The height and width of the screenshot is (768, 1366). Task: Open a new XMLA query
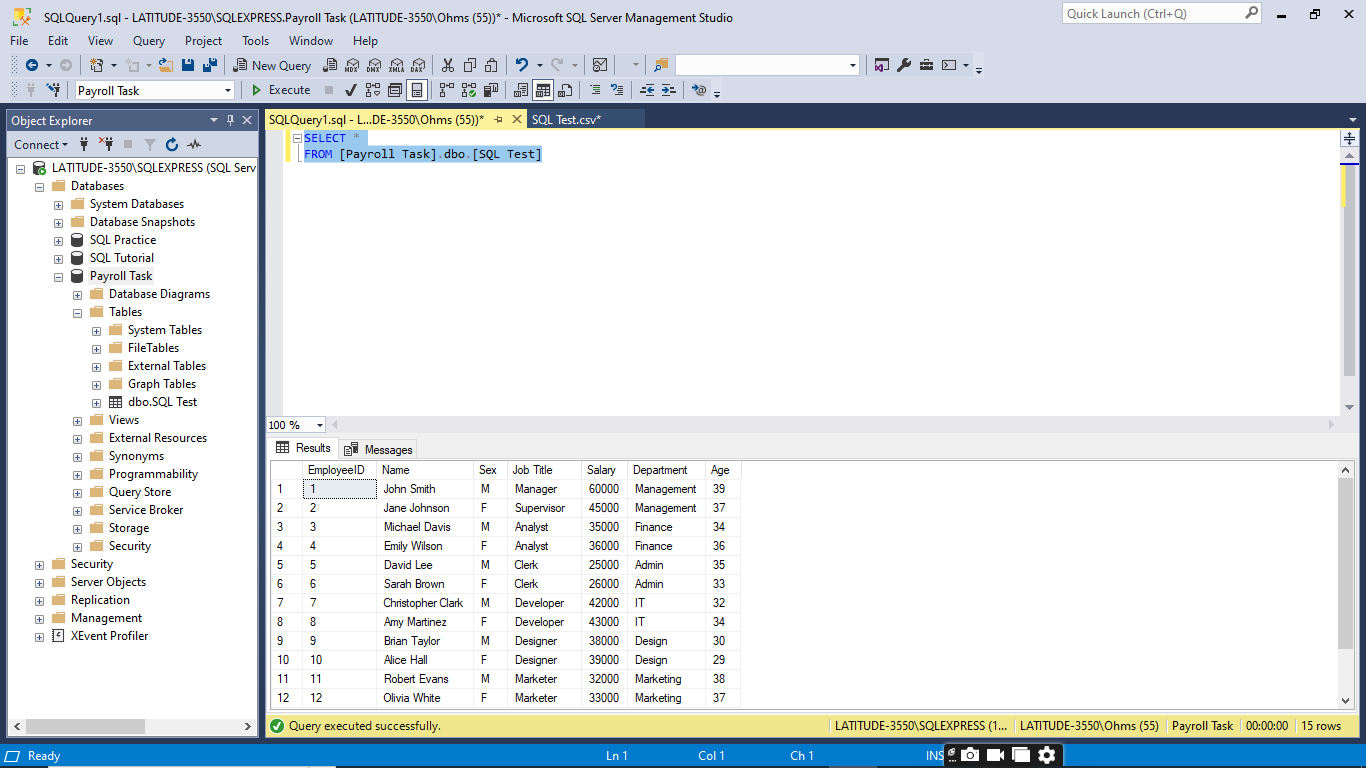click(x=396, y=65)
